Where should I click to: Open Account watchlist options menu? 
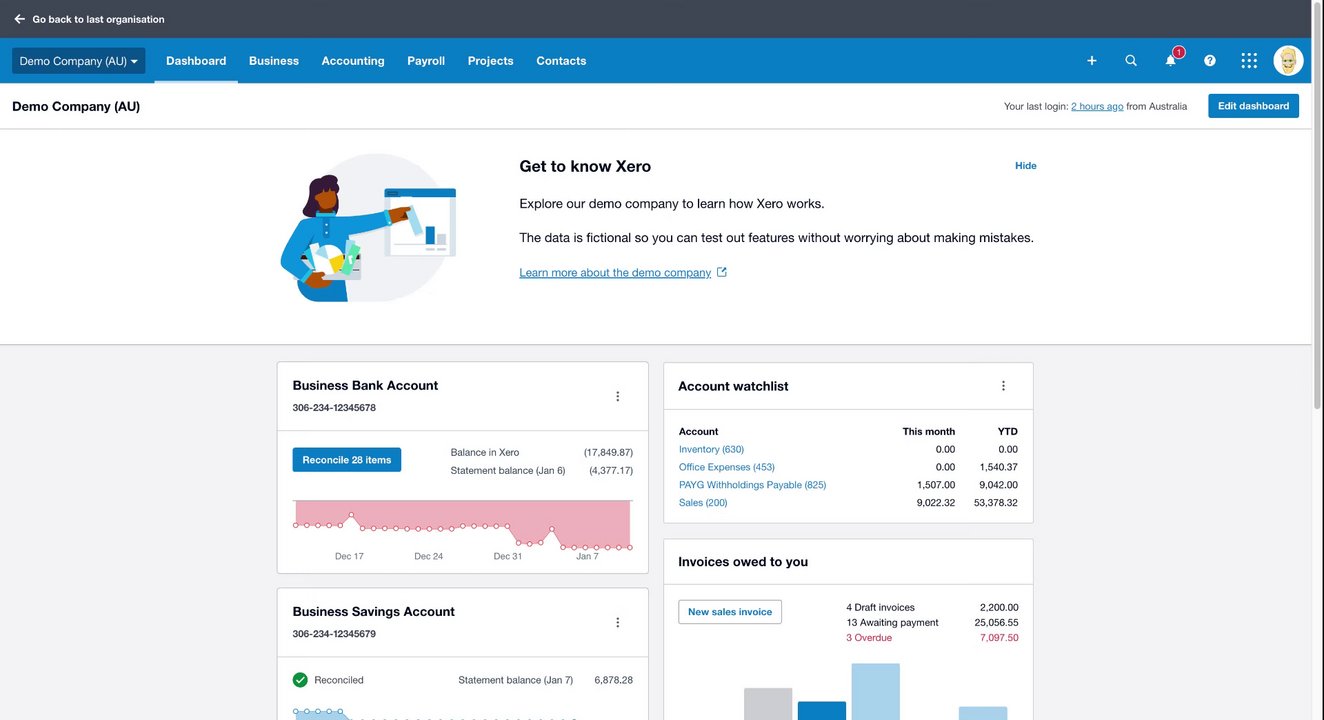click(1003, 386)
